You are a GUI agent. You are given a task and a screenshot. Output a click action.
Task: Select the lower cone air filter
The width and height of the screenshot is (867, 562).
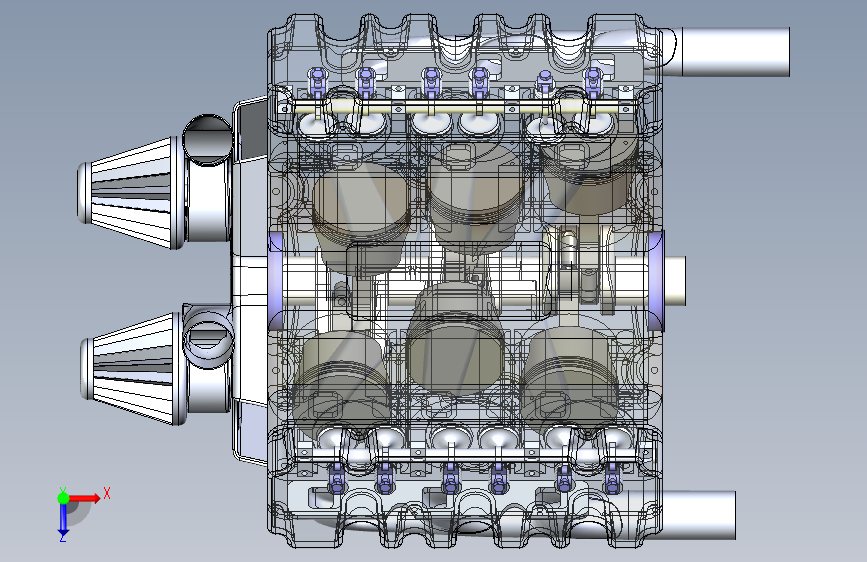pos(132,368)
